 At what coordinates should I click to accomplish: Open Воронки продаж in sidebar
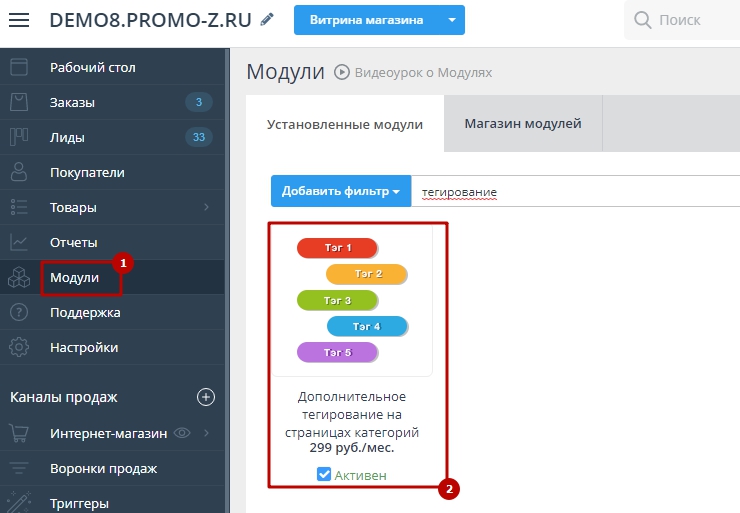tap(103, 469)
